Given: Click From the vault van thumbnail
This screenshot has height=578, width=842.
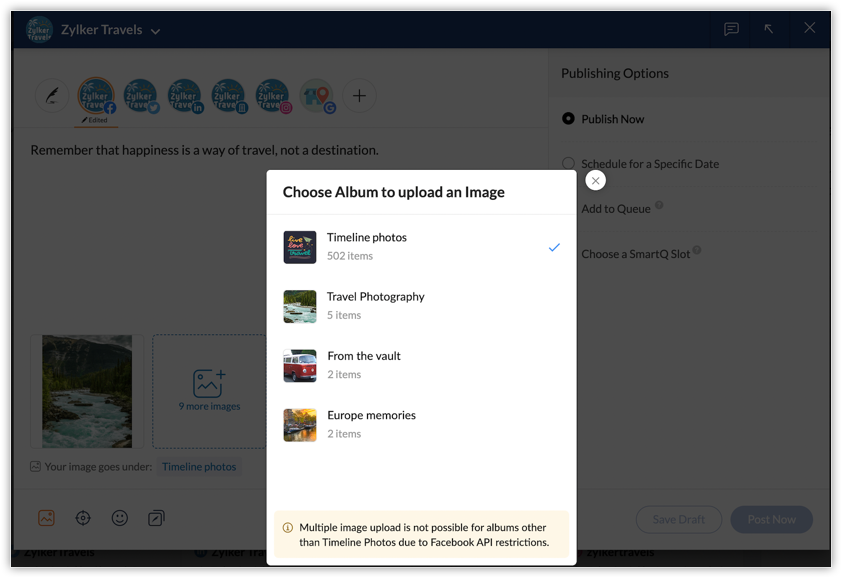Looking at the screenshot, I should point(300,366).
